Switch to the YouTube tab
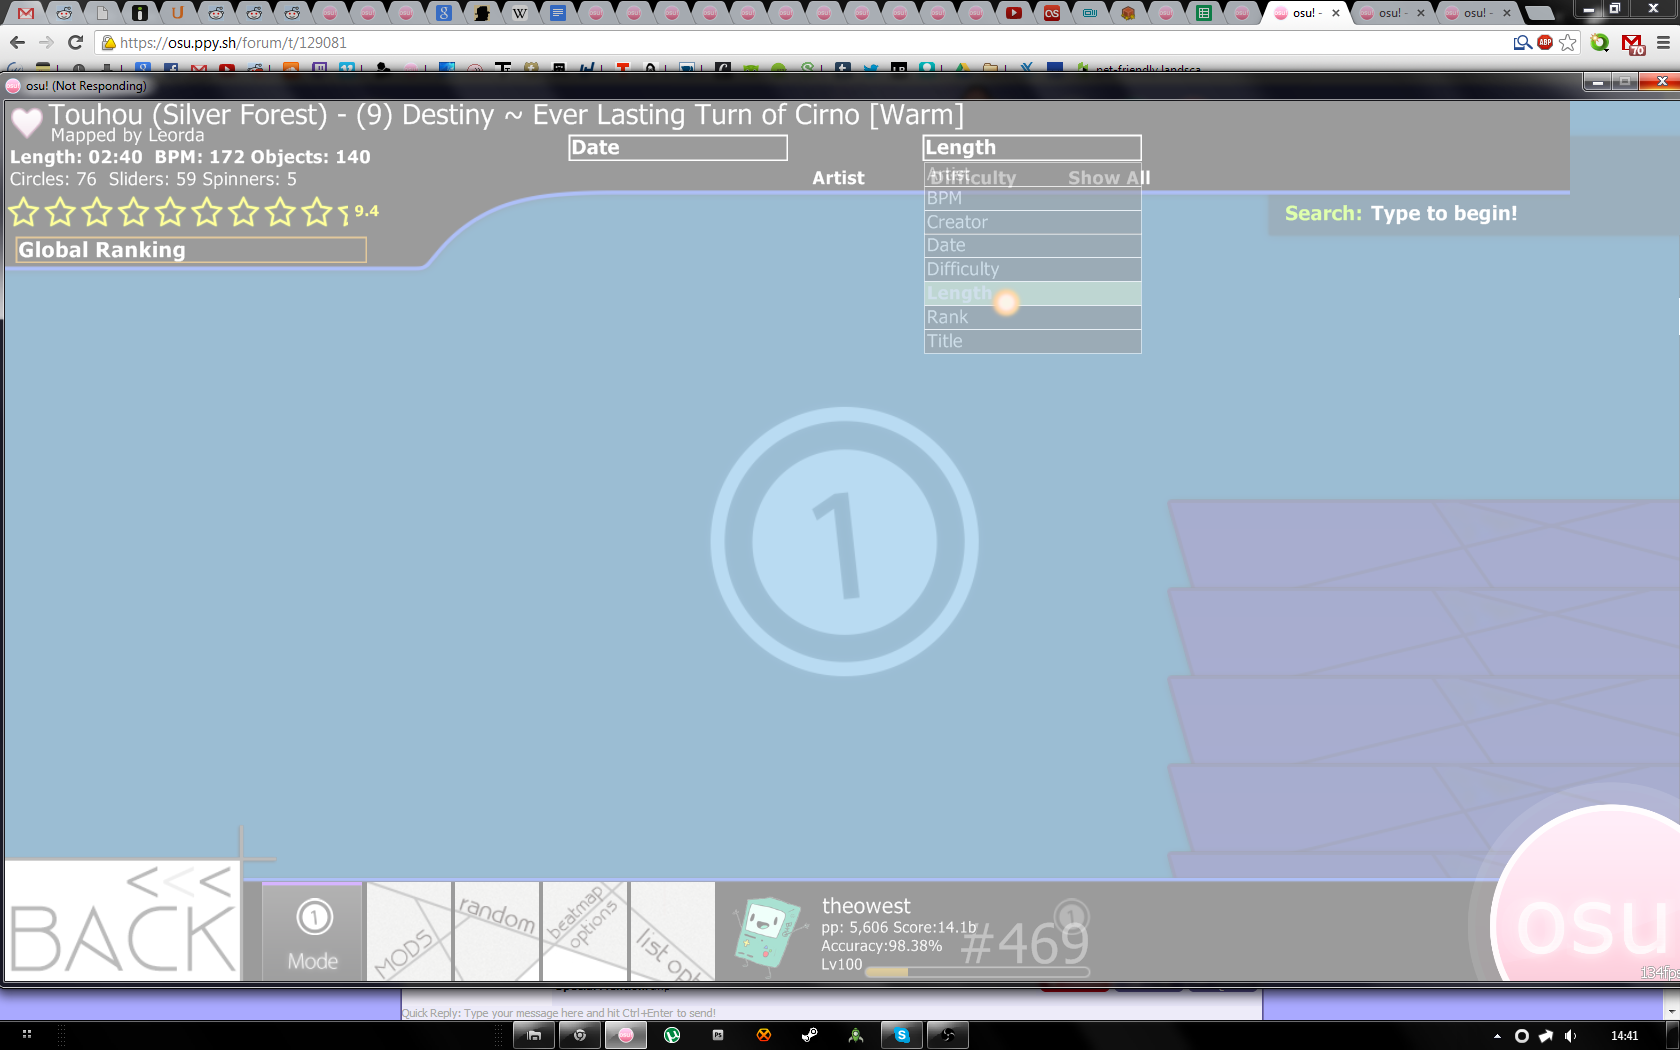Viewport: 1680px width, 1050px height. pyautogui.click(x=1014, y=13)
